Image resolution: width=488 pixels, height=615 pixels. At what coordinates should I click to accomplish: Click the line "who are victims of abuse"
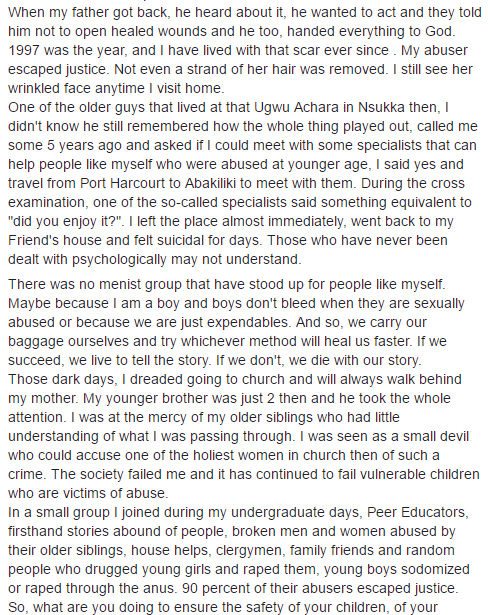click(x=88, y=493)
